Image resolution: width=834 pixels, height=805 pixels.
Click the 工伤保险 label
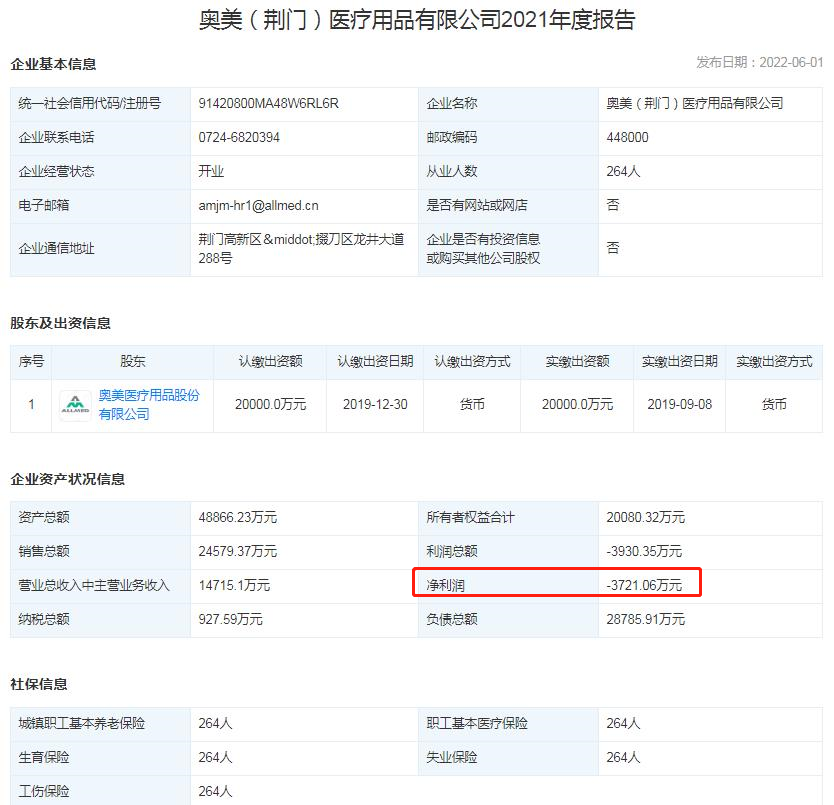tap(44, 791)
